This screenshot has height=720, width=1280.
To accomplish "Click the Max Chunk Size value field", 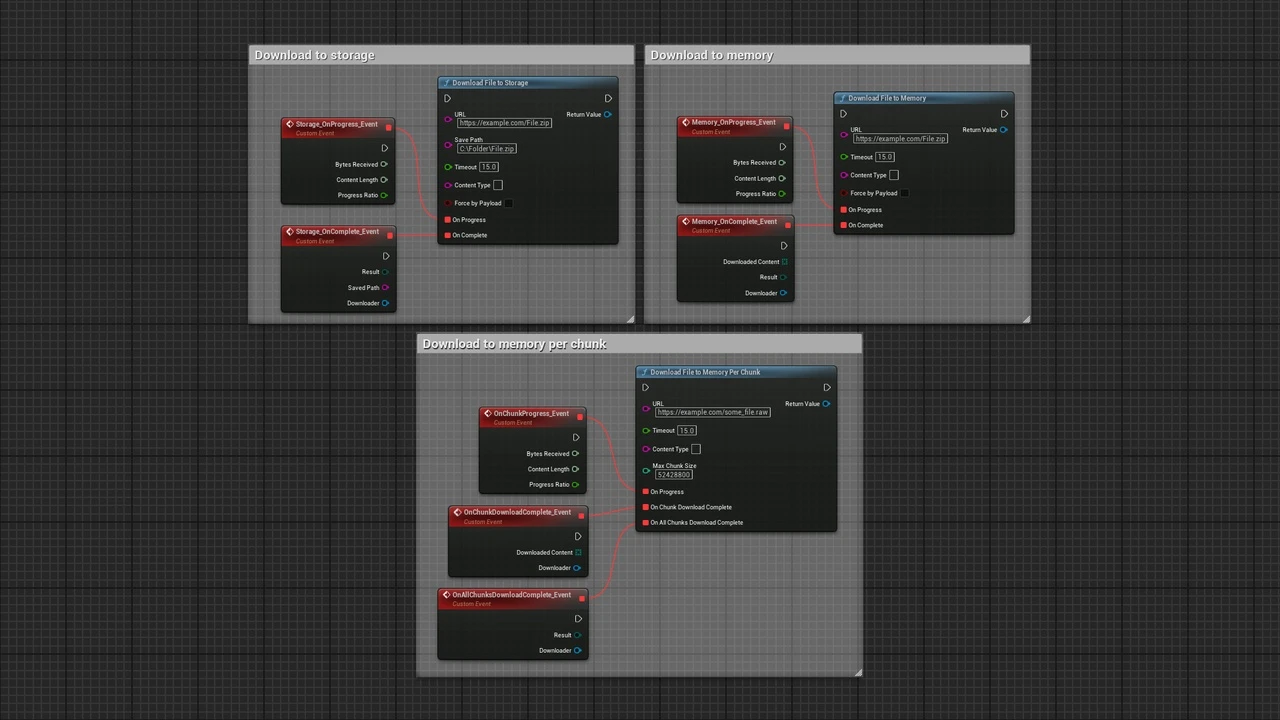I will [x=674, y=475].
